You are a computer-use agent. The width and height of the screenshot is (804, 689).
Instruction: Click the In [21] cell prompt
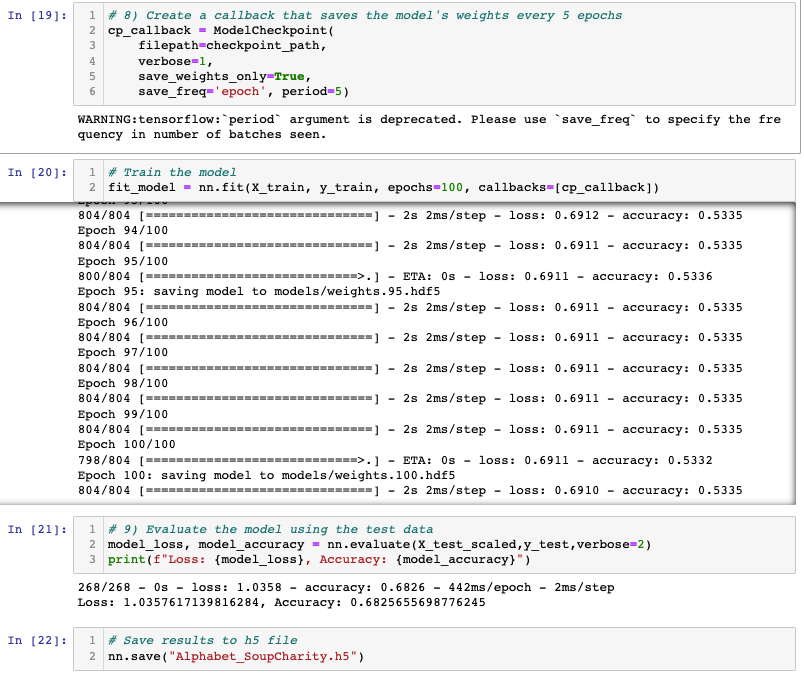tap(37, 529)
